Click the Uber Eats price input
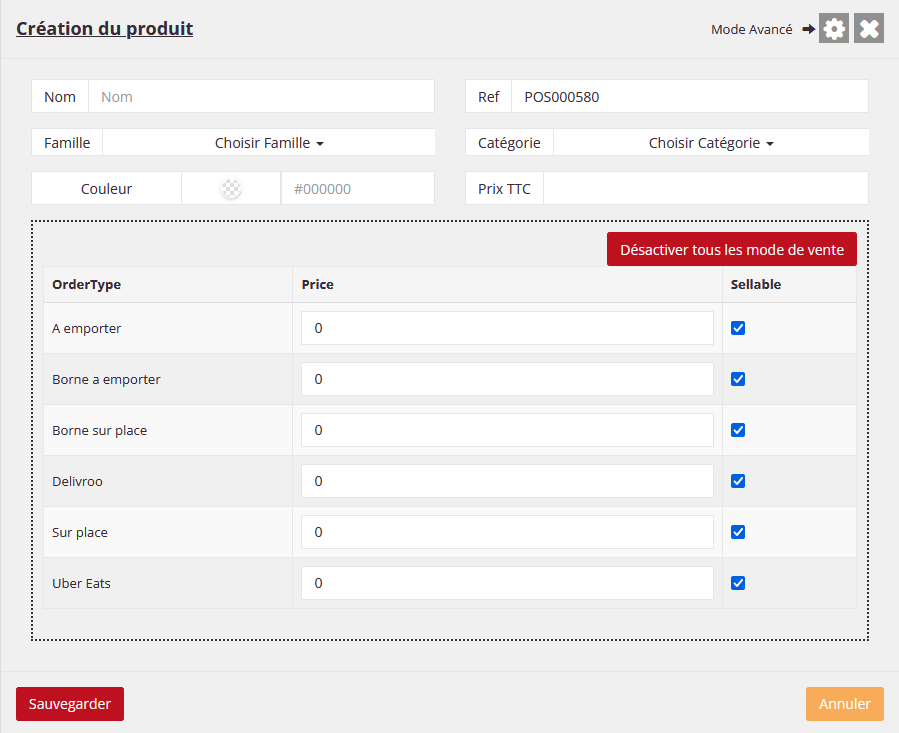Viewport: 899px width, 733px height. click(x=507, y=583)
